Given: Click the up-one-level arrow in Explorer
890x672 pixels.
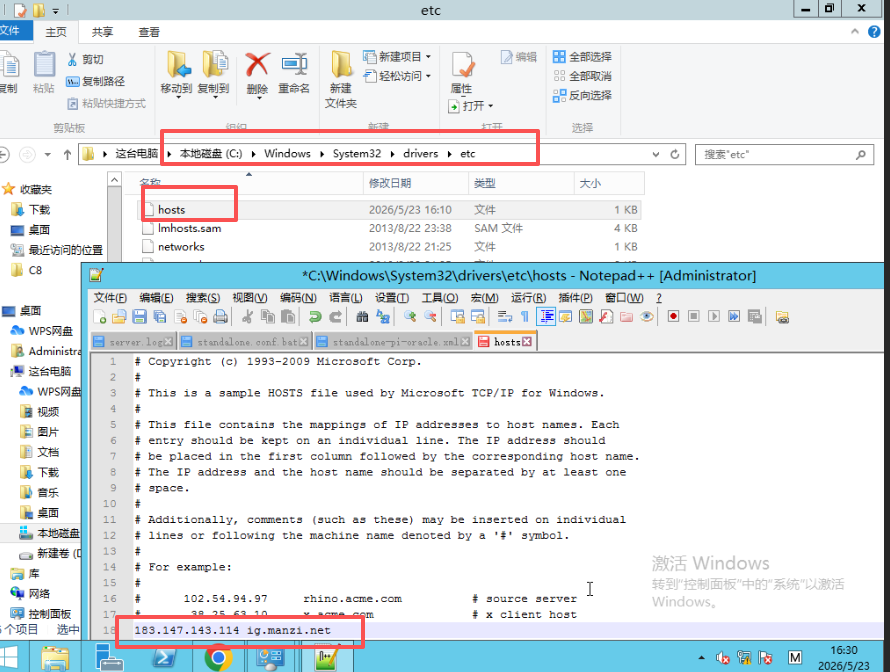Looking at the screenshot, I should (67, 154).
